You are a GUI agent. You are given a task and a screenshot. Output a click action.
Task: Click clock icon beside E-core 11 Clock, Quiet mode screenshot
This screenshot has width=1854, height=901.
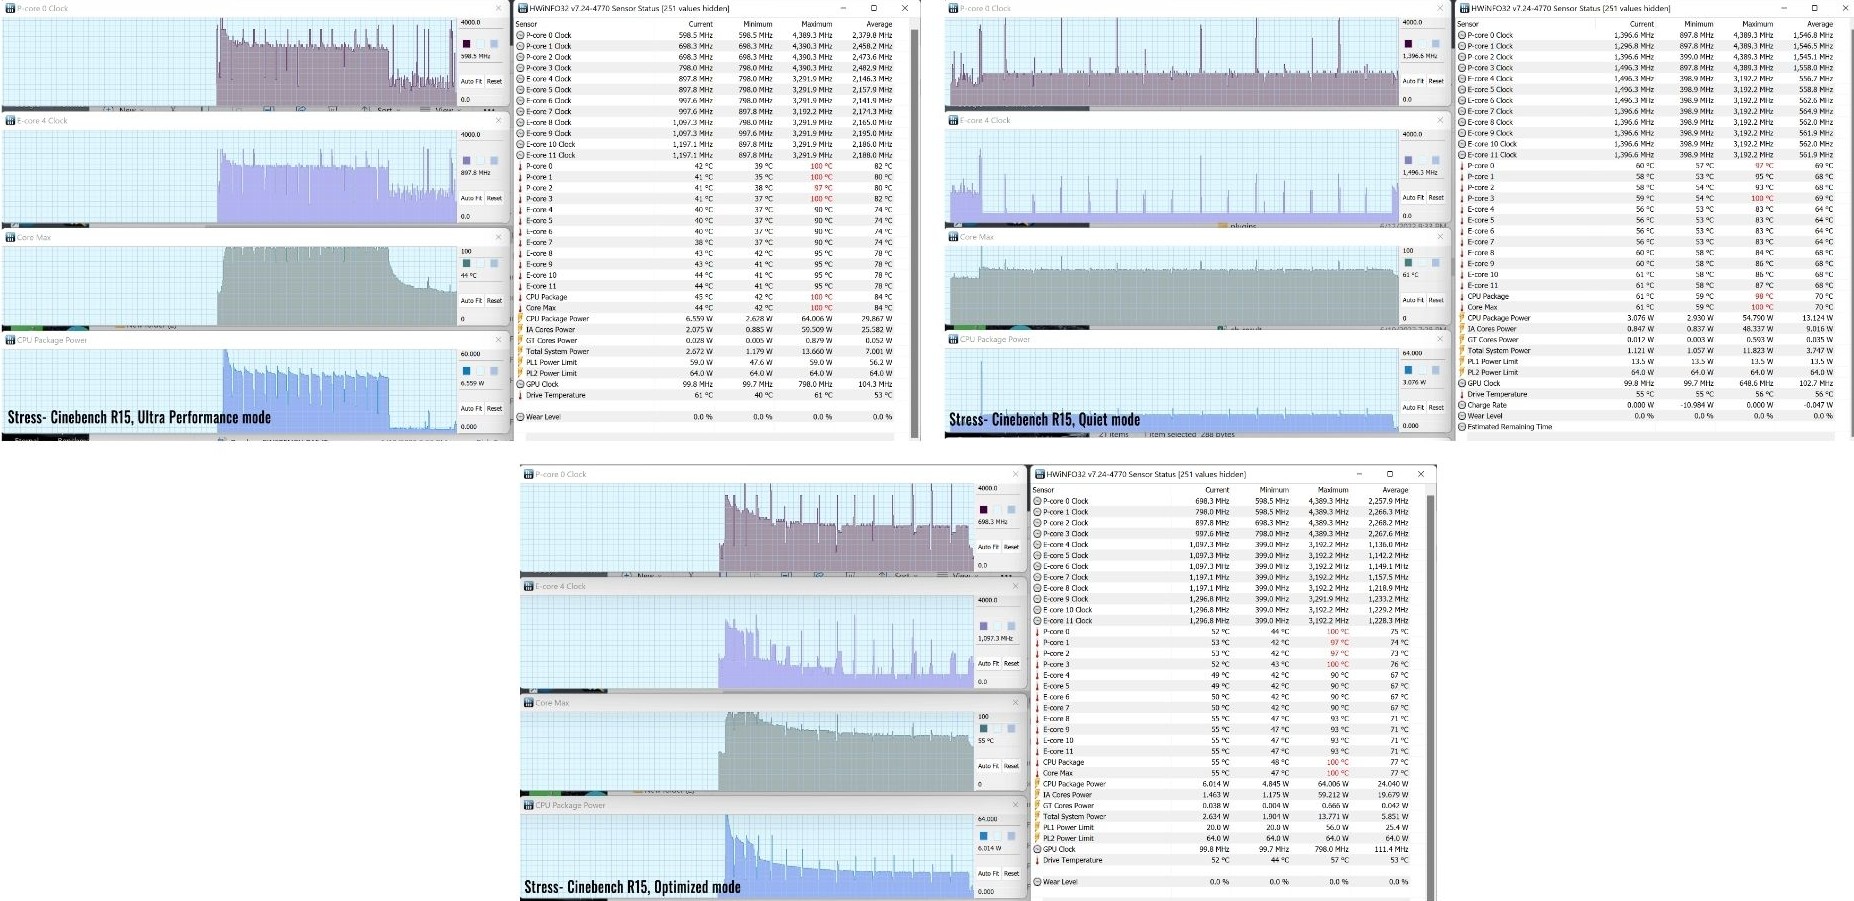[1462, 155]
